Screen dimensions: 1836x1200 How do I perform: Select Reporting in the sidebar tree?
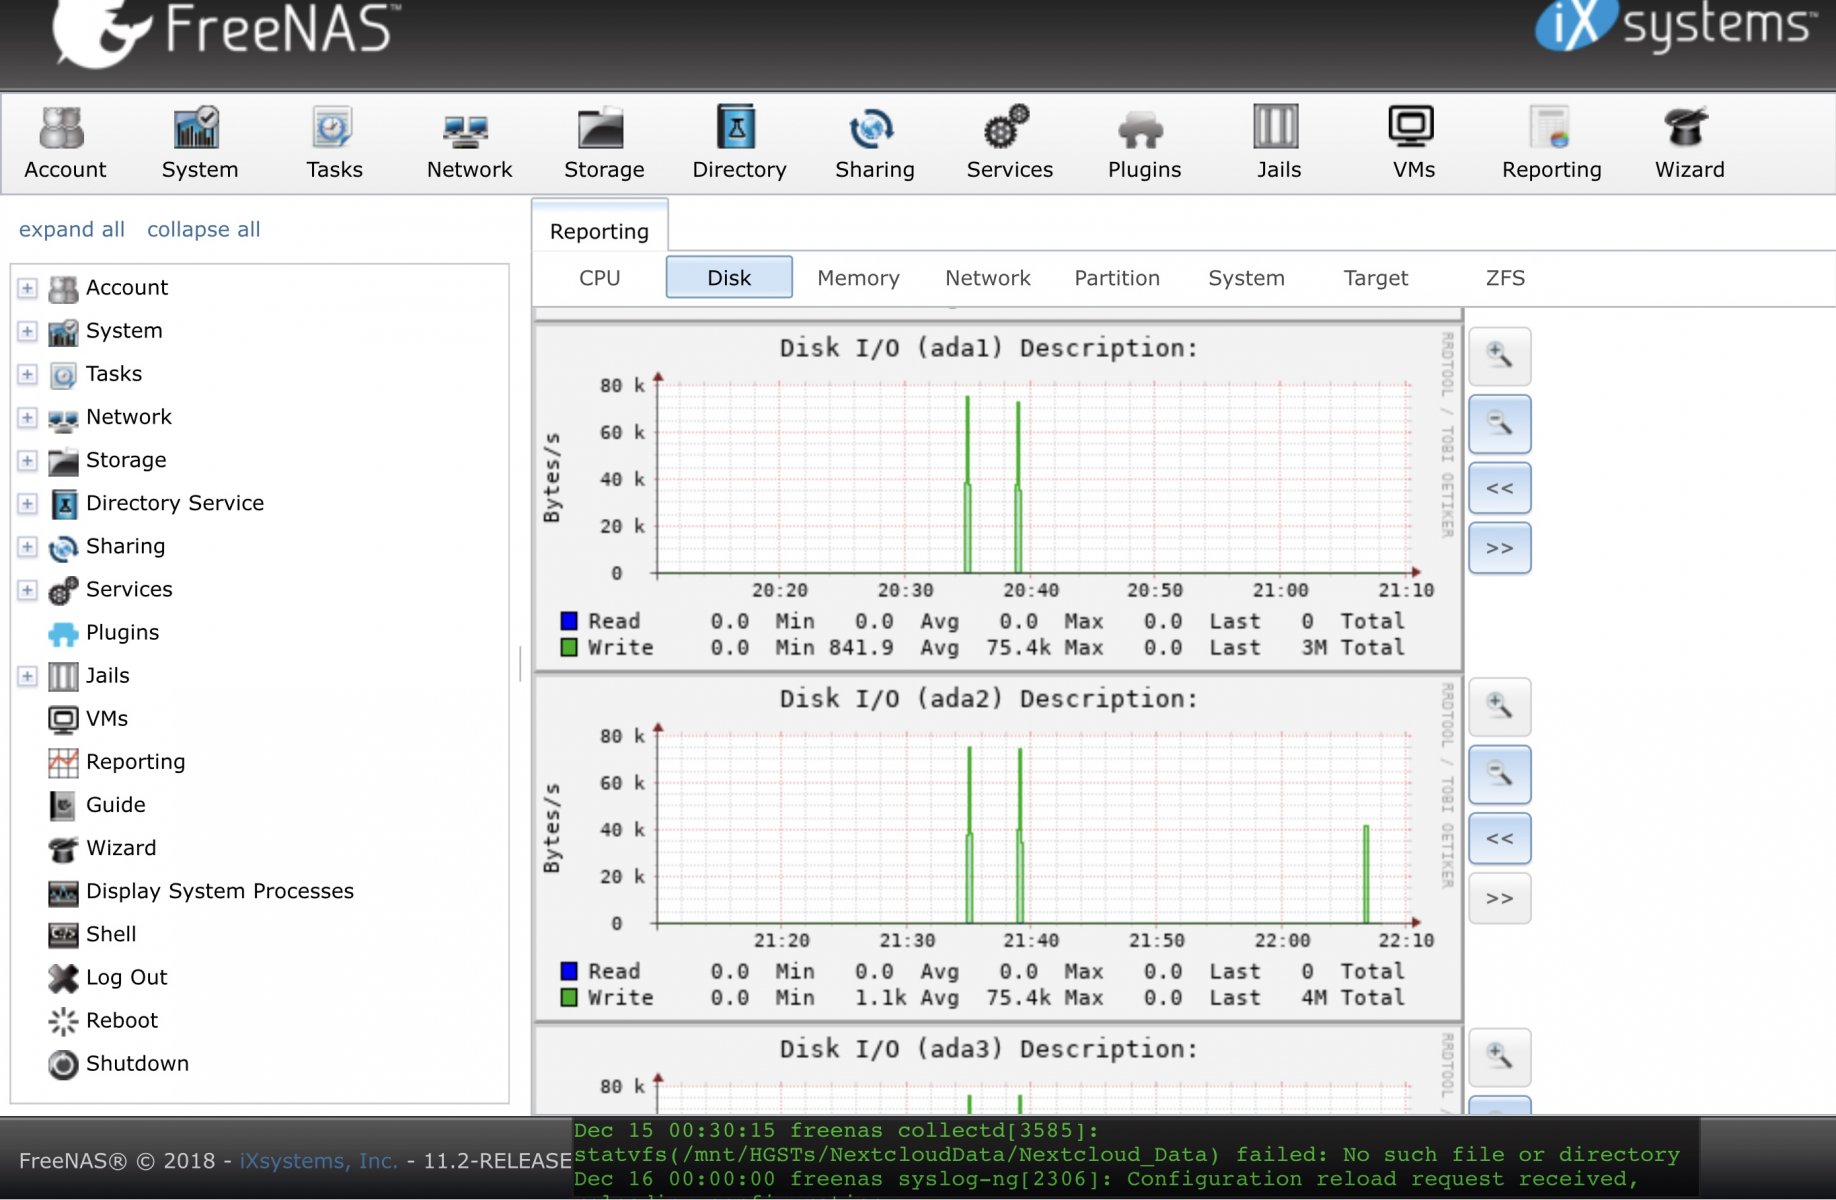[x=135, y=762]
